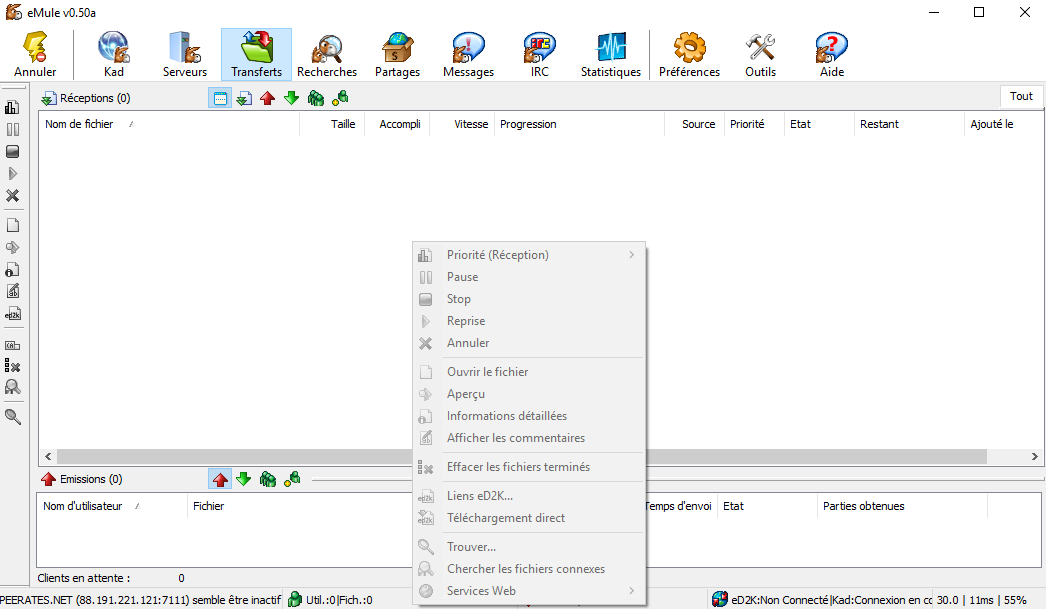Choose Reprise in context menu
This screenshot has width=1046, height=609.
(x=529, y=321)
